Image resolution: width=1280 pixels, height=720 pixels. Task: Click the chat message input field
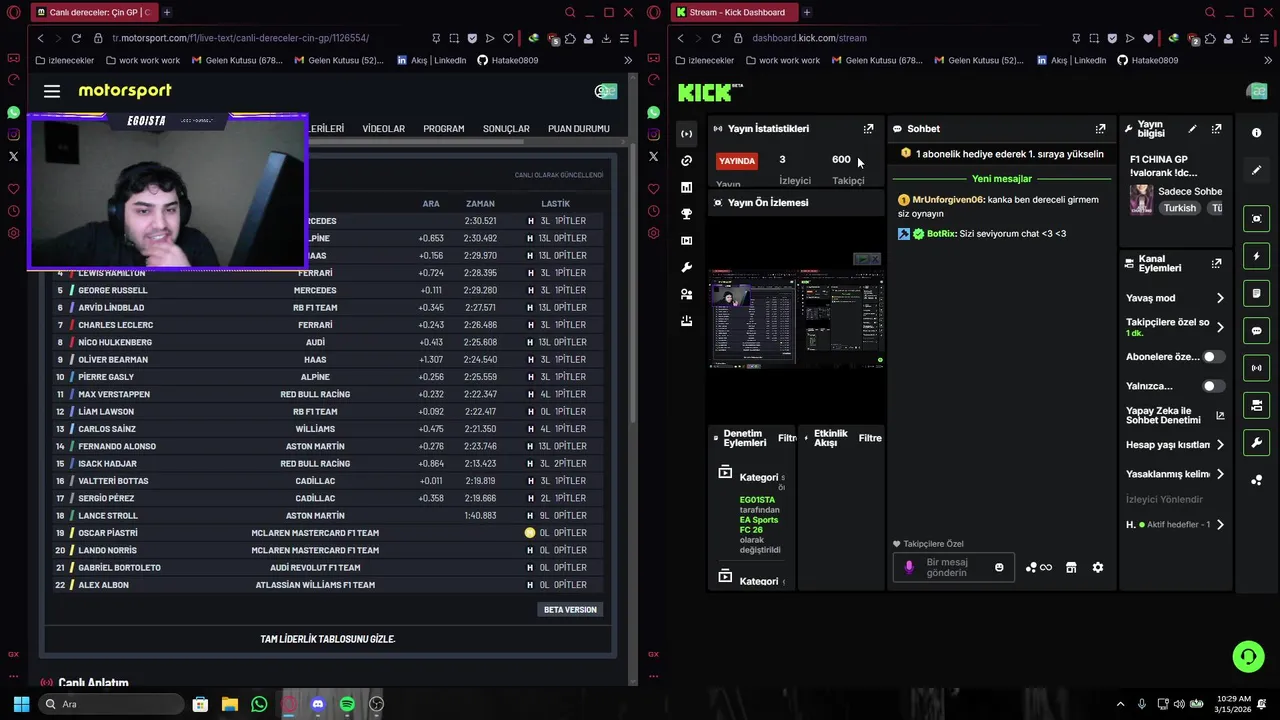click(955, 568)
